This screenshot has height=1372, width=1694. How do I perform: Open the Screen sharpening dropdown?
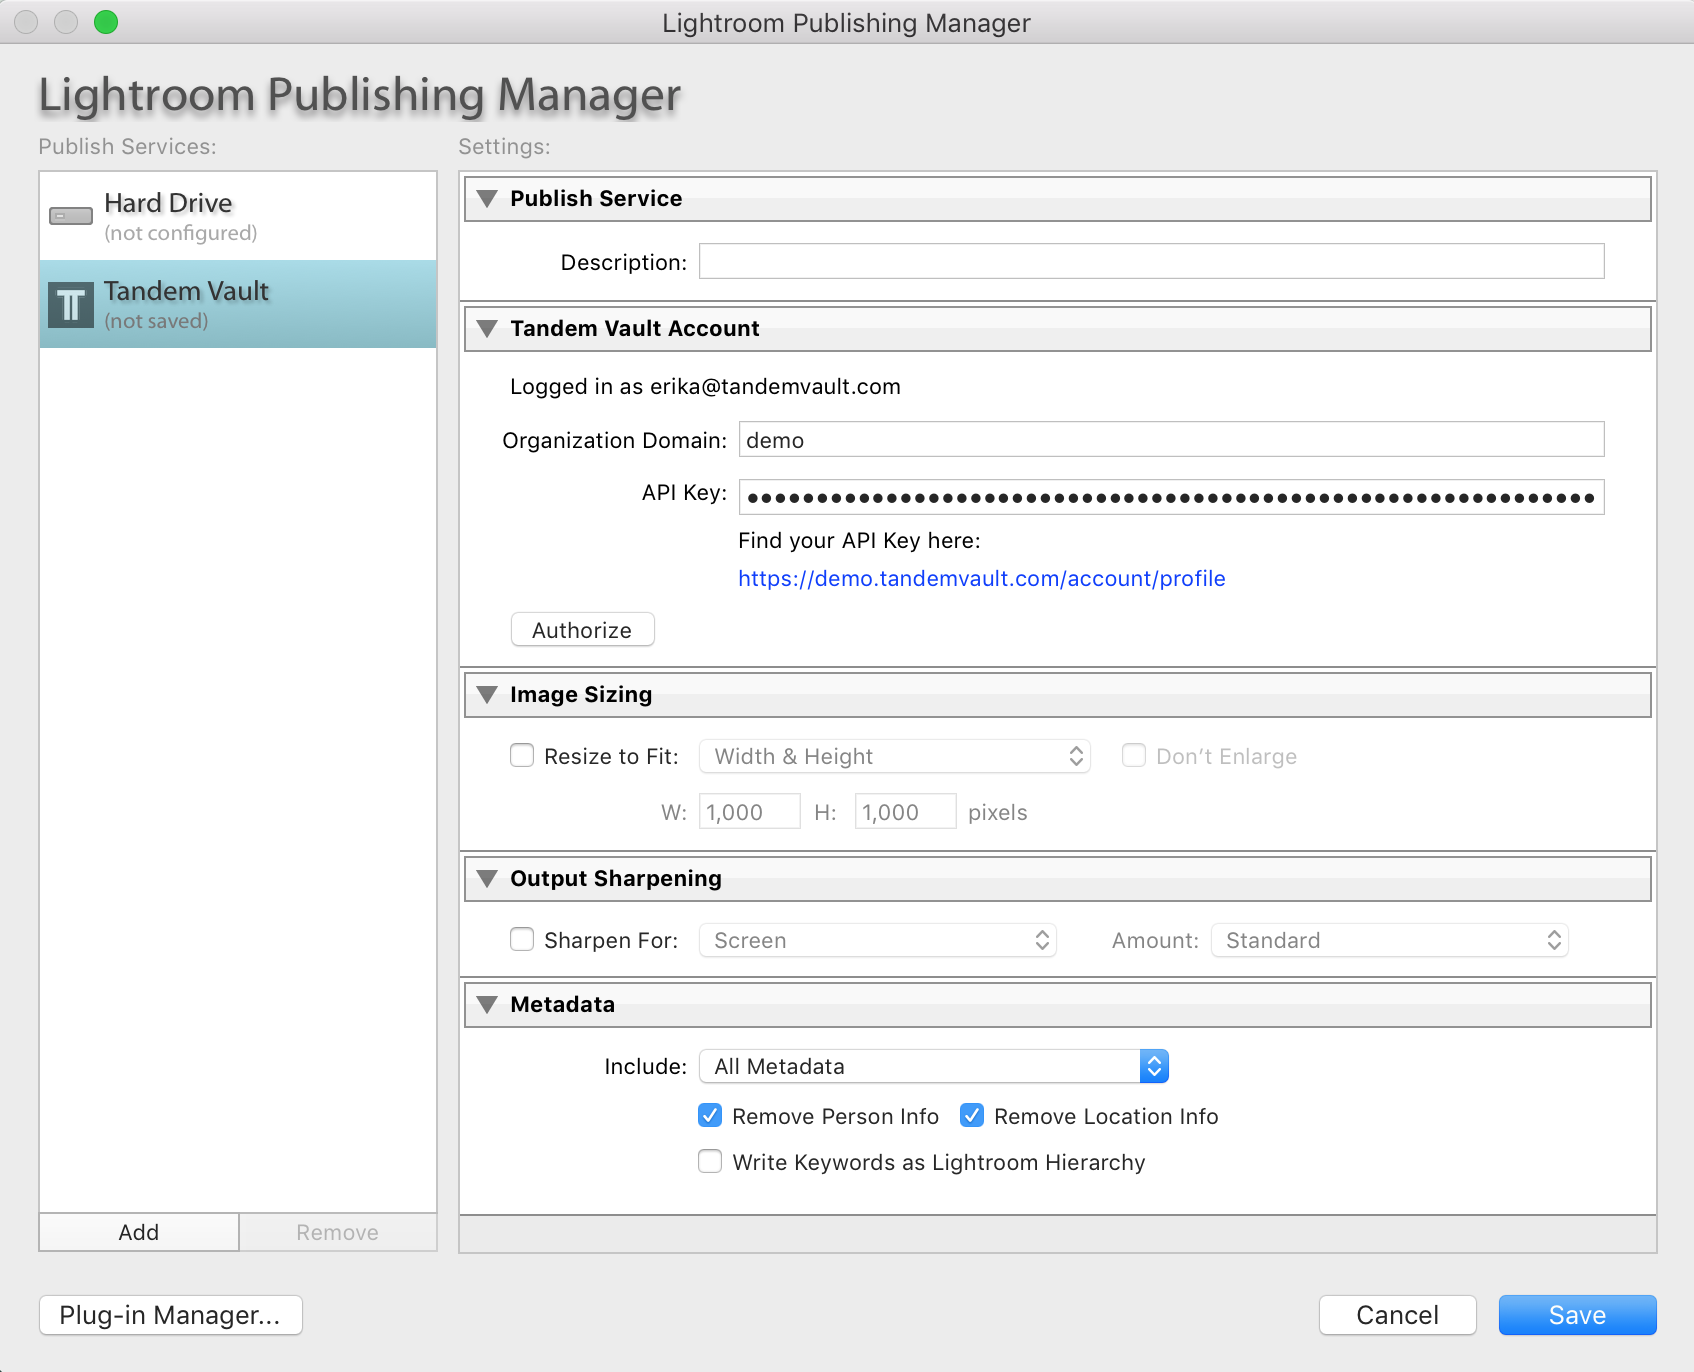tap(877, 940)
